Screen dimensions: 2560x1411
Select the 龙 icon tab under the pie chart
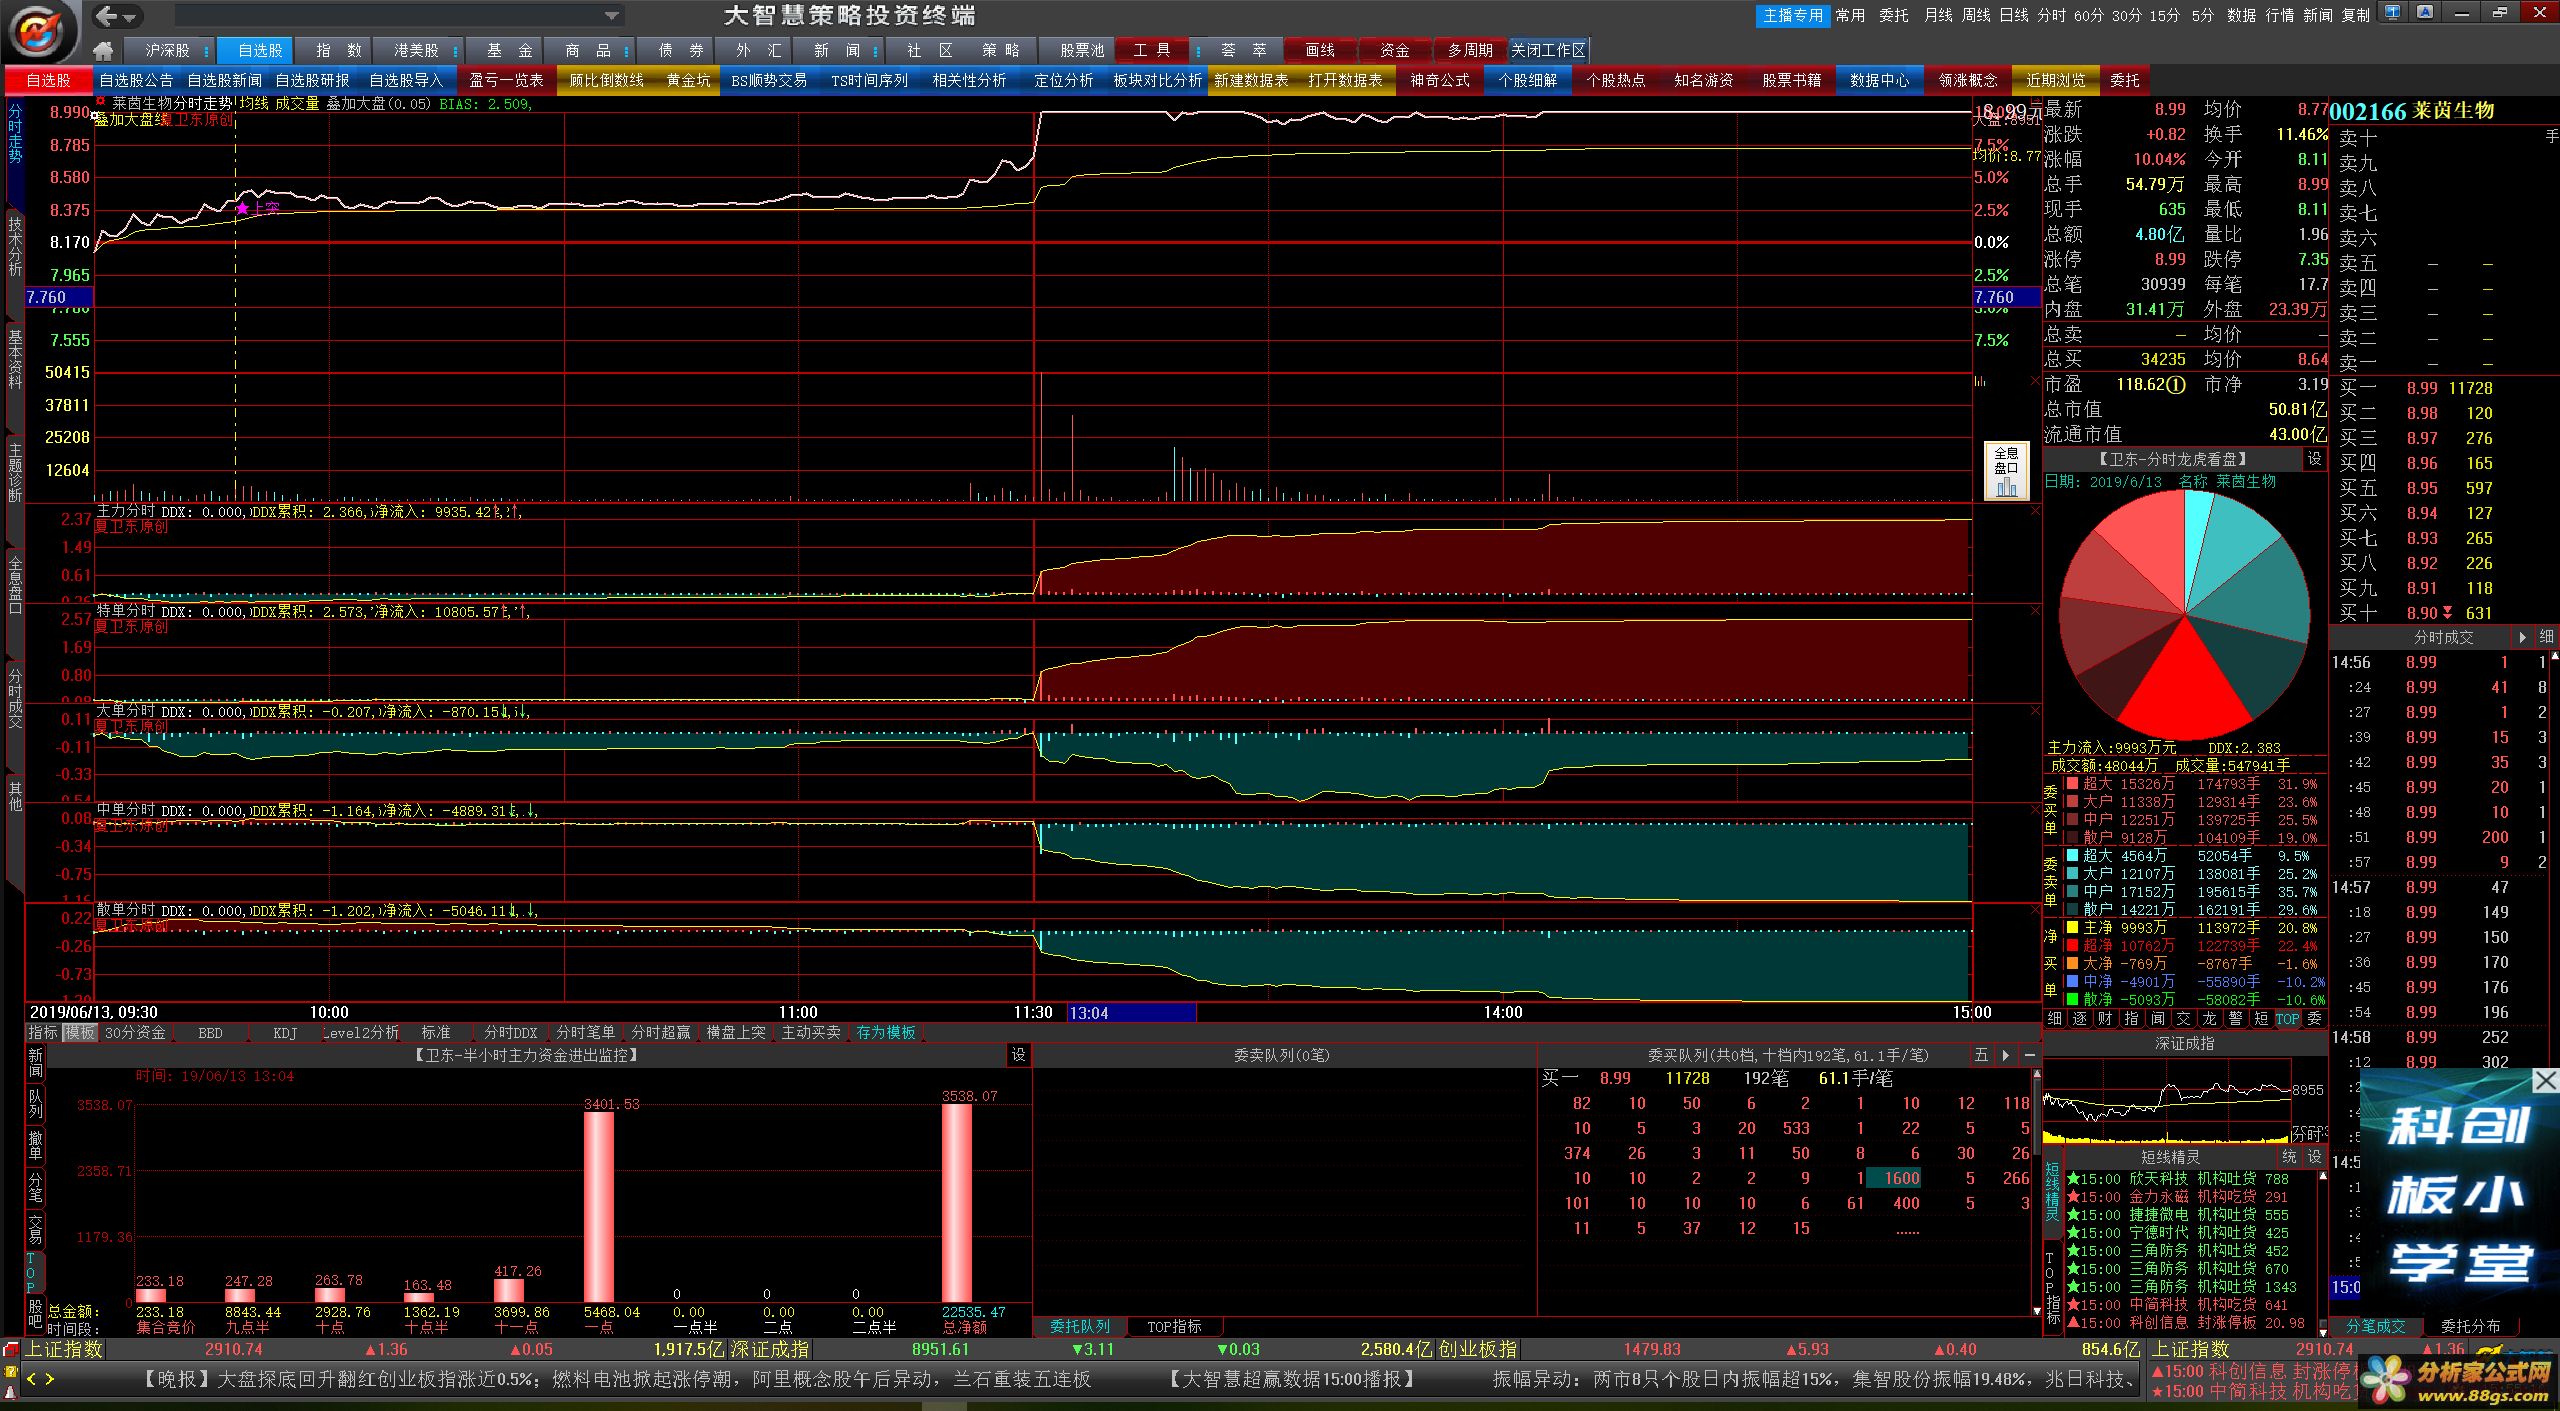coord(2209,1018)
